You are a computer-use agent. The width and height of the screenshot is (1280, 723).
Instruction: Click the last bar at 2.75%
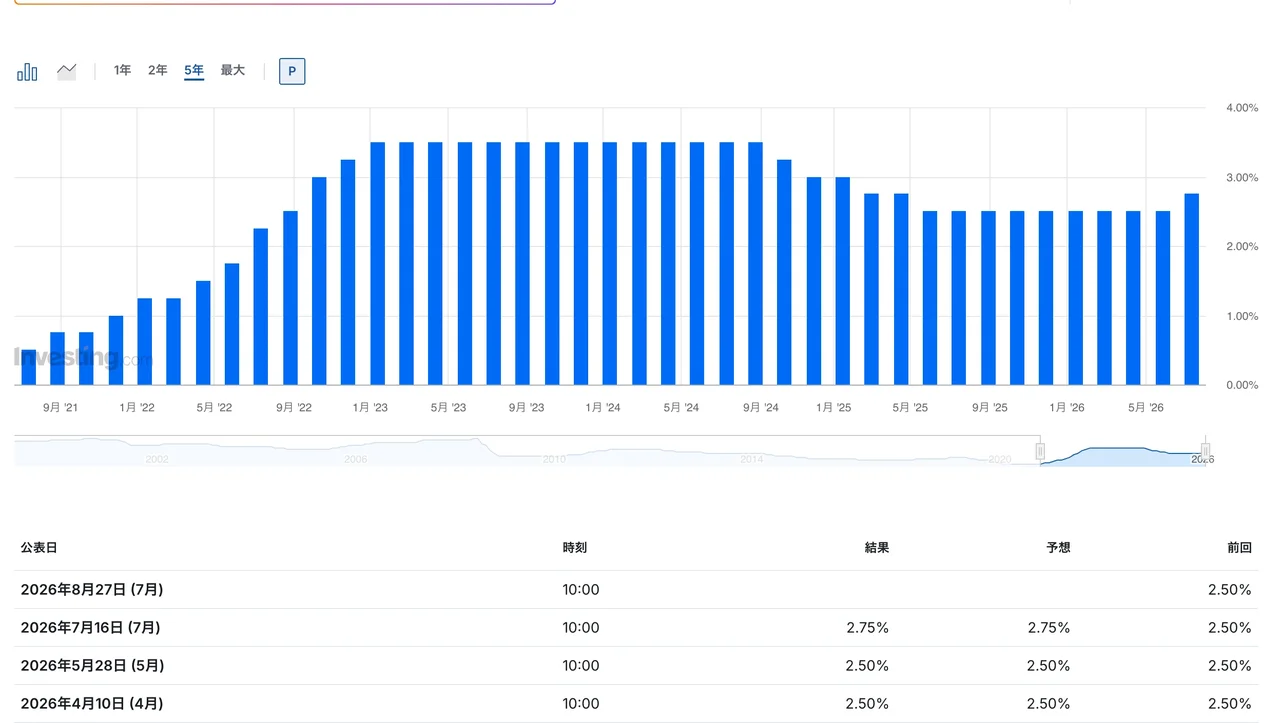pyautogui.click(x=1192, y=289)
